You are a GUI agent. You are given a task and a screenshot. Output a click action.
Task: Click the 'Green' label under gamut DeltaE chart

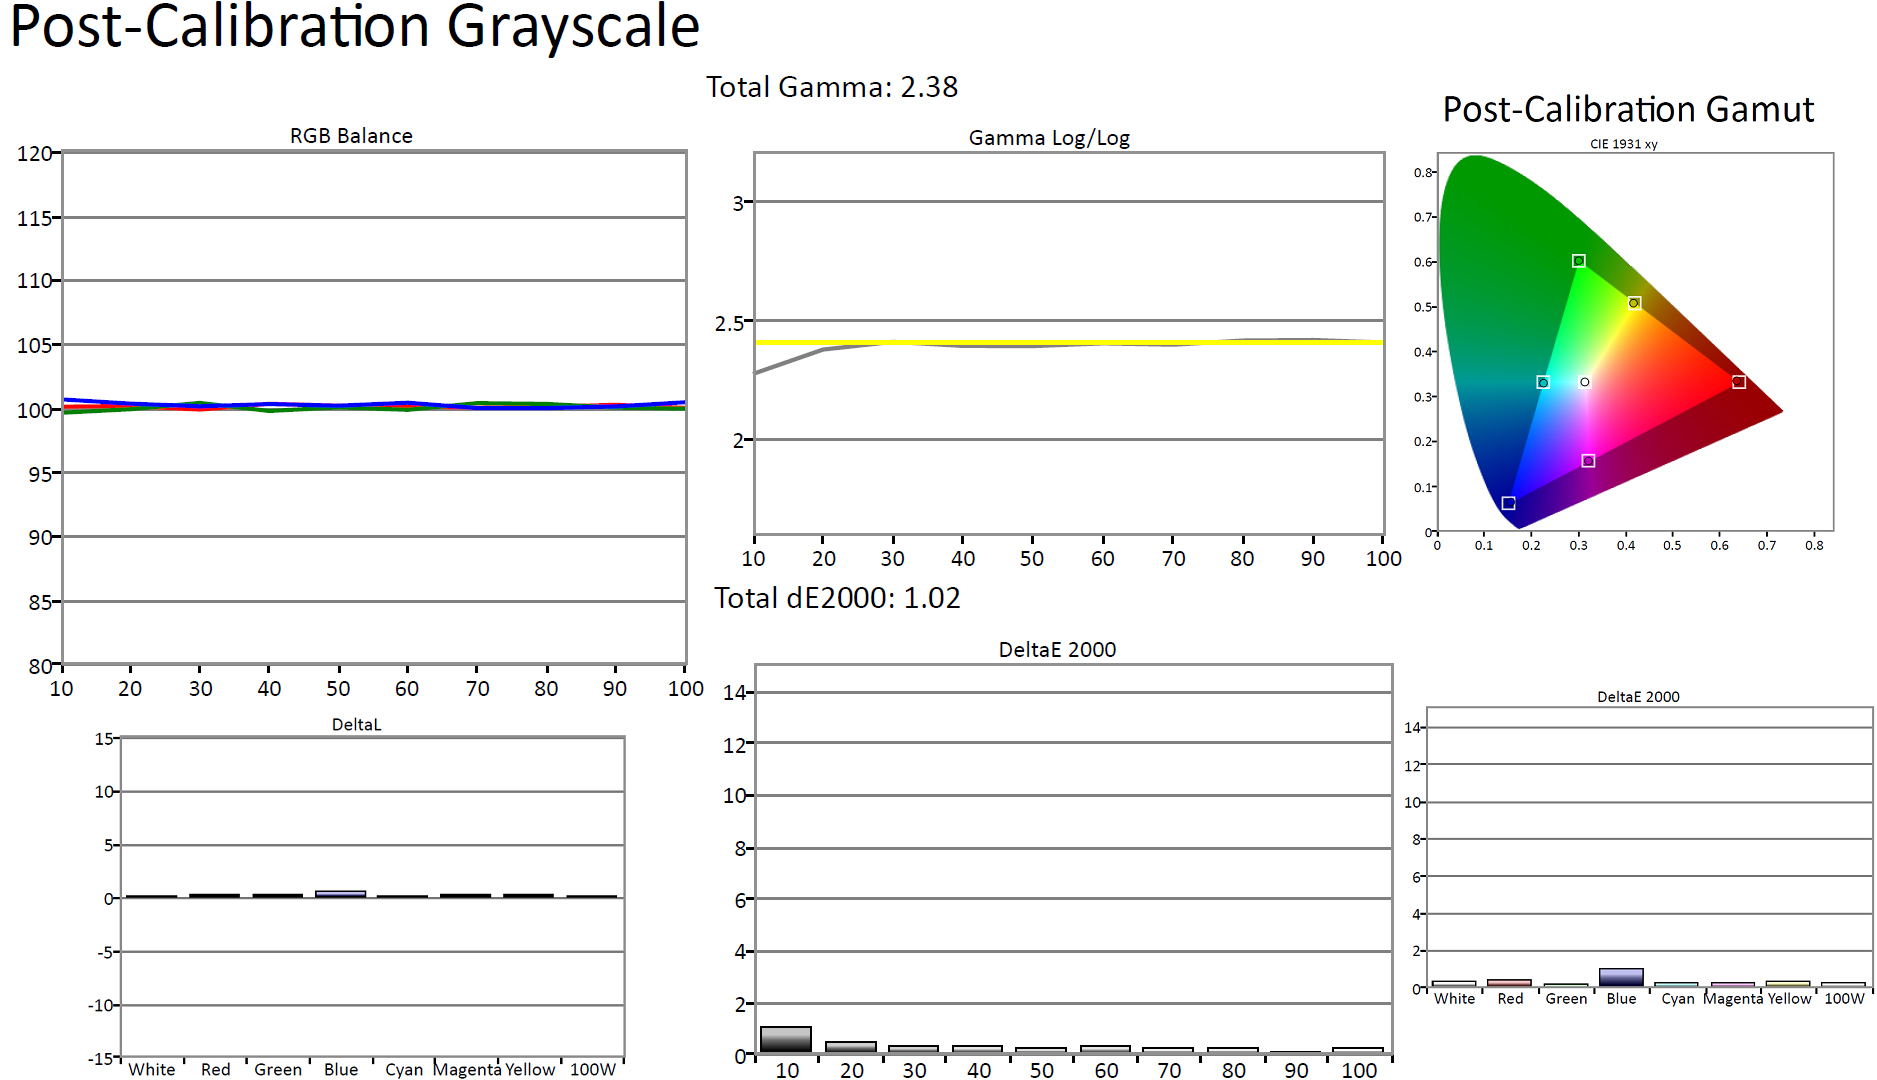1566,998
